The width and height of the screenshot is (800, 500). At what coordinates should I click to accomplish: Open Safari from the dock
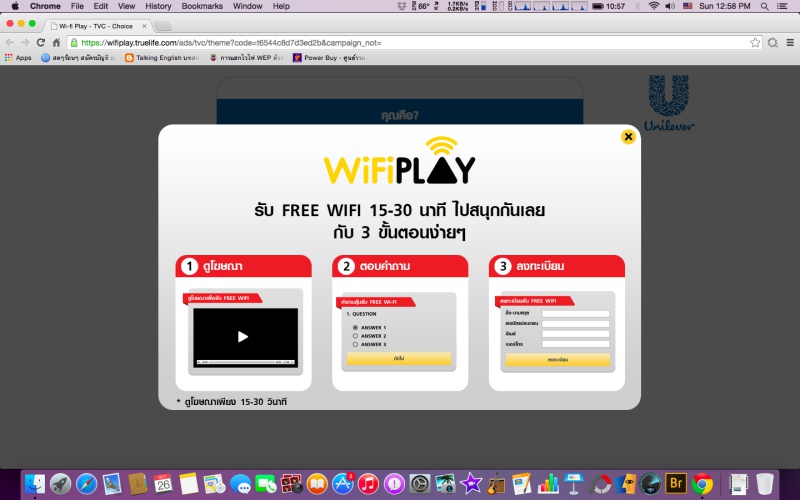[86, 484]
